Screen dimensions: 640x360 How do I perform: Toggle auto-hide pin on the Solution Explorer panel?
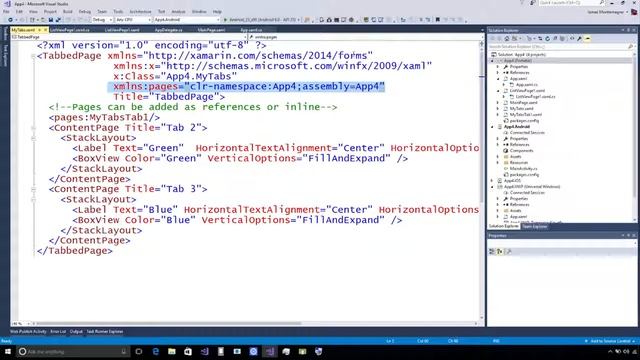(629, 30)
